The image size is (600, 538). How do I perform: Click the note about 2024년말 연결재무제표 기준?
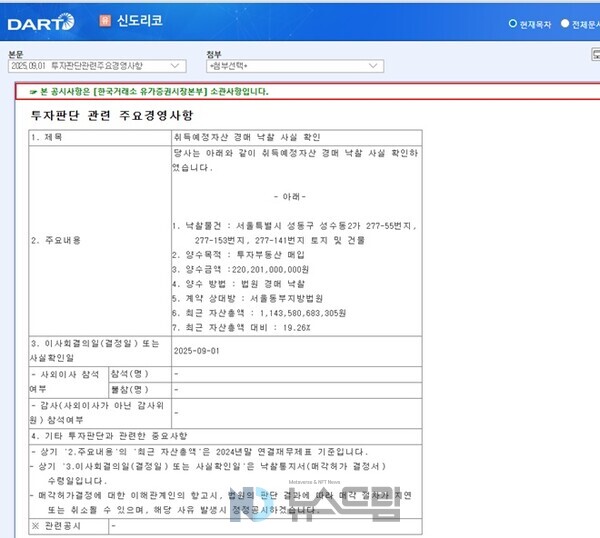199,452
